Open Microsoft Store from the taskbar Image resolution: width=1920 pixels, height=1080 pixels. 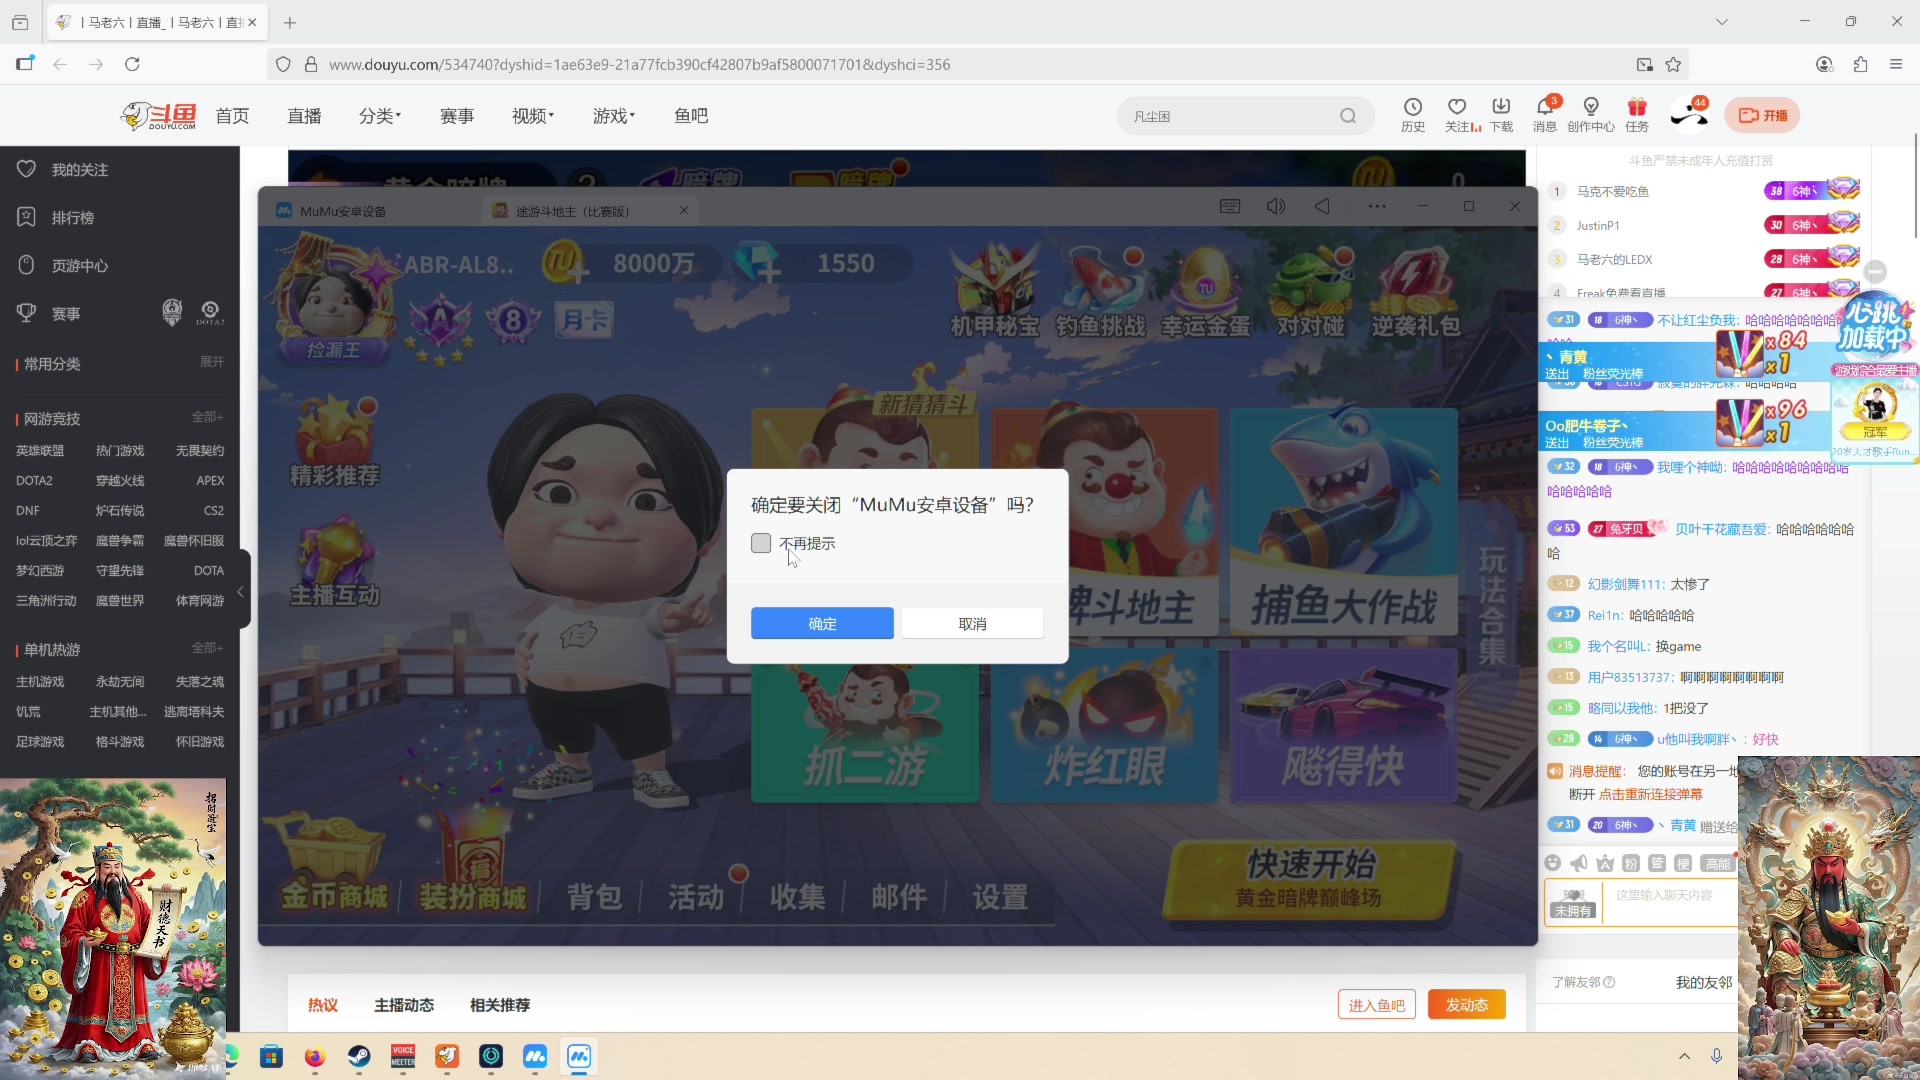pyautogui.click(x=271, y=1056)
